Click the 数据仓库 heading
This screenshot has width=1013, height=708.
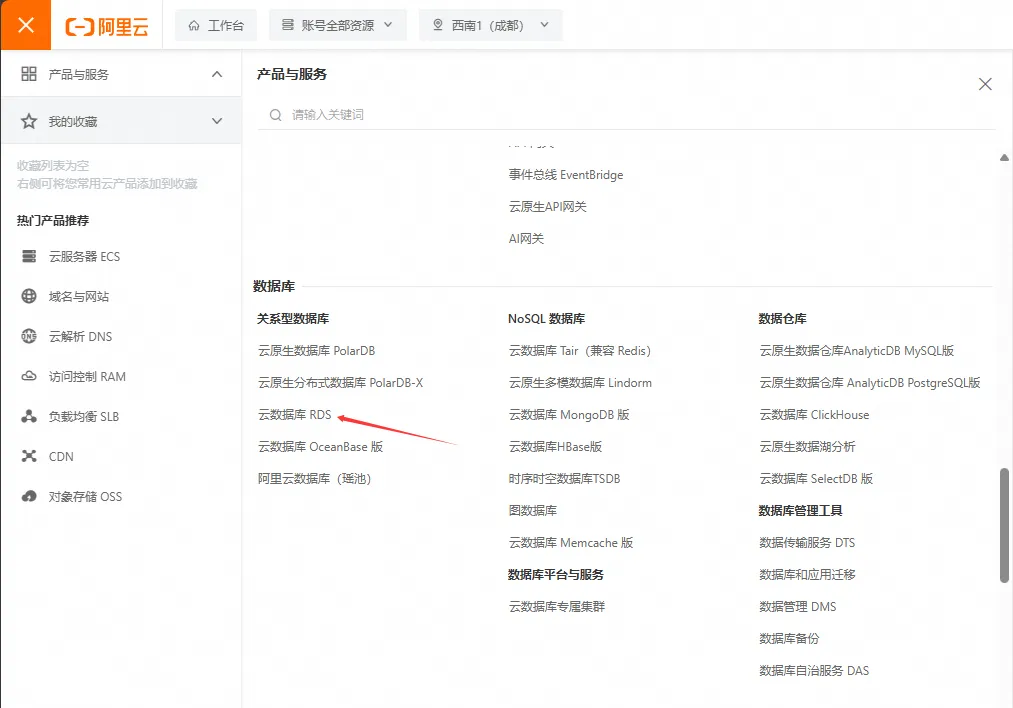(x=782, y=318)
